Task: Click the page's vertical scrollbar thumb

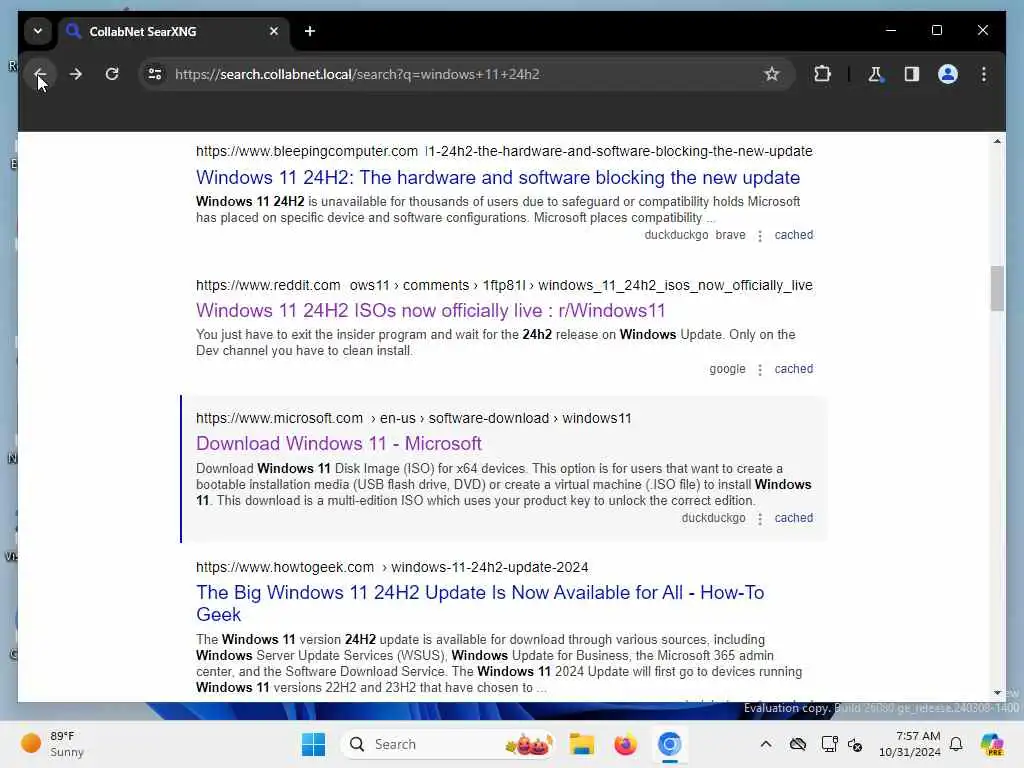Action: tap(997, 288)
